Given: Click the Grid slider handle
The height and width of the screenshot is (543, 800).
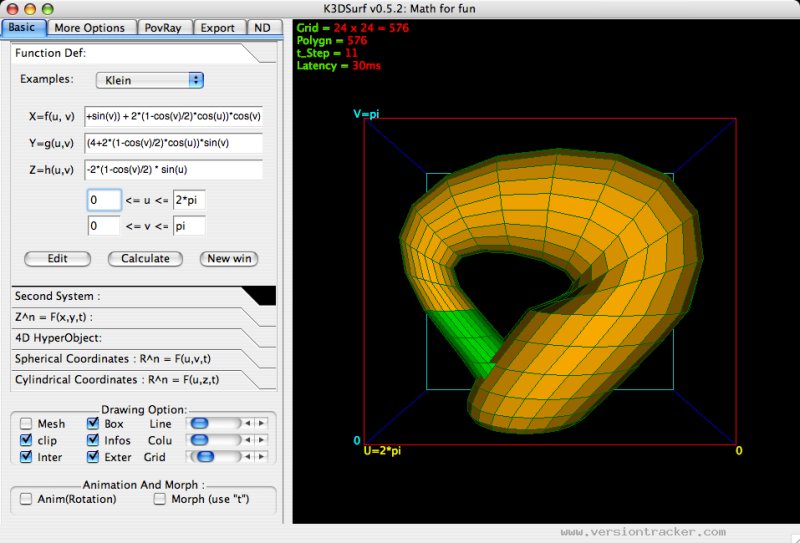Looking at the screenshot, I should pyautogui.click(x=205, y=457).
